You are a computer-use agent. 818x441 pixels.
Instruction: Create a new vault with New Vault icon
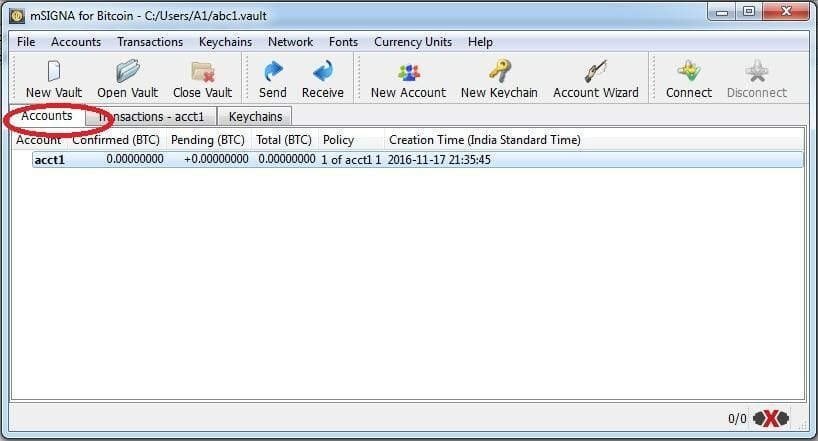coord(54,71)
